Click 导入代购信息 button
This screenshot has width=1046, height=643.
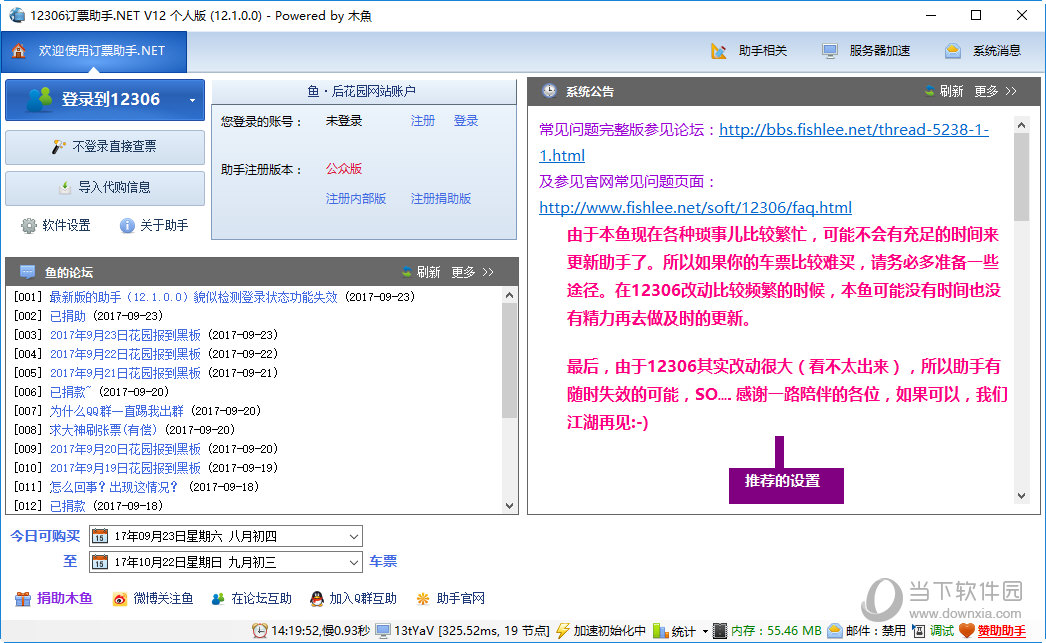[x=105, y=187]
